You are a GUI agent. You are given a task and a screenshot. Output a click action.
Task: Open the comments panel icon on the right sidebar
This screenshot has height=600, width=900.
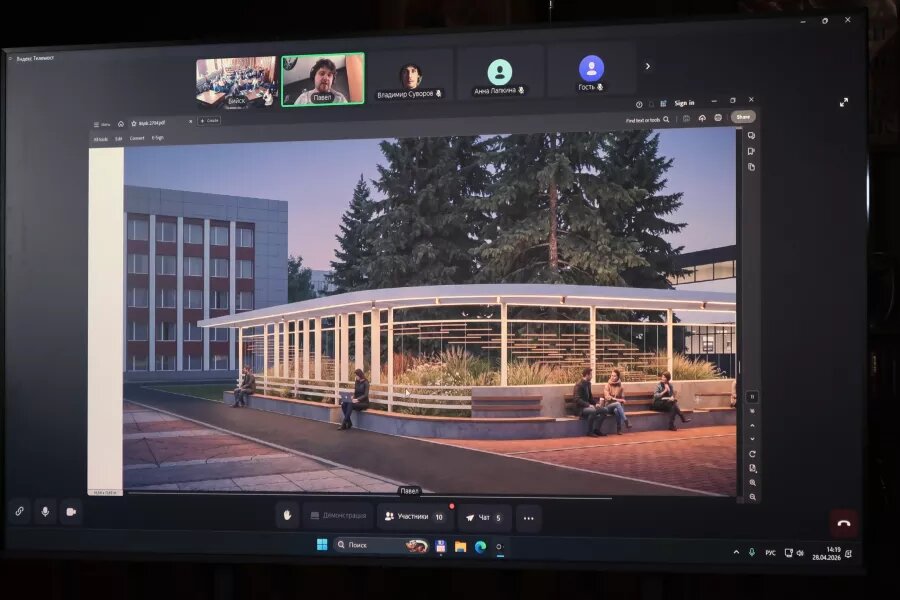tap(751, 136)
